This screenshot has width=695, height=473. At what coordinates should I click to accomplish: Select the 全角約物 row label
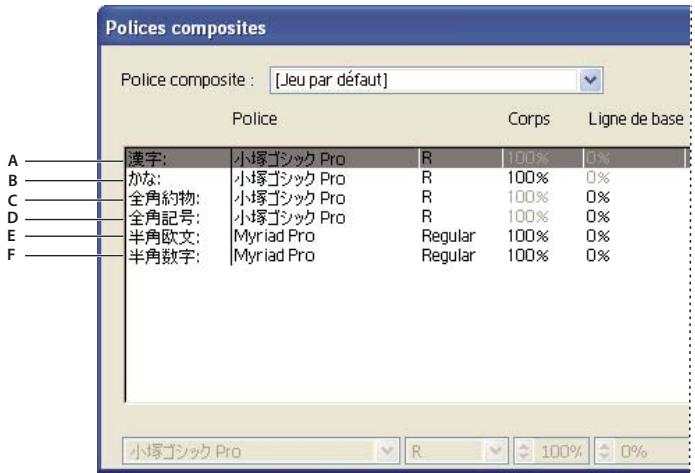[164, 197]
